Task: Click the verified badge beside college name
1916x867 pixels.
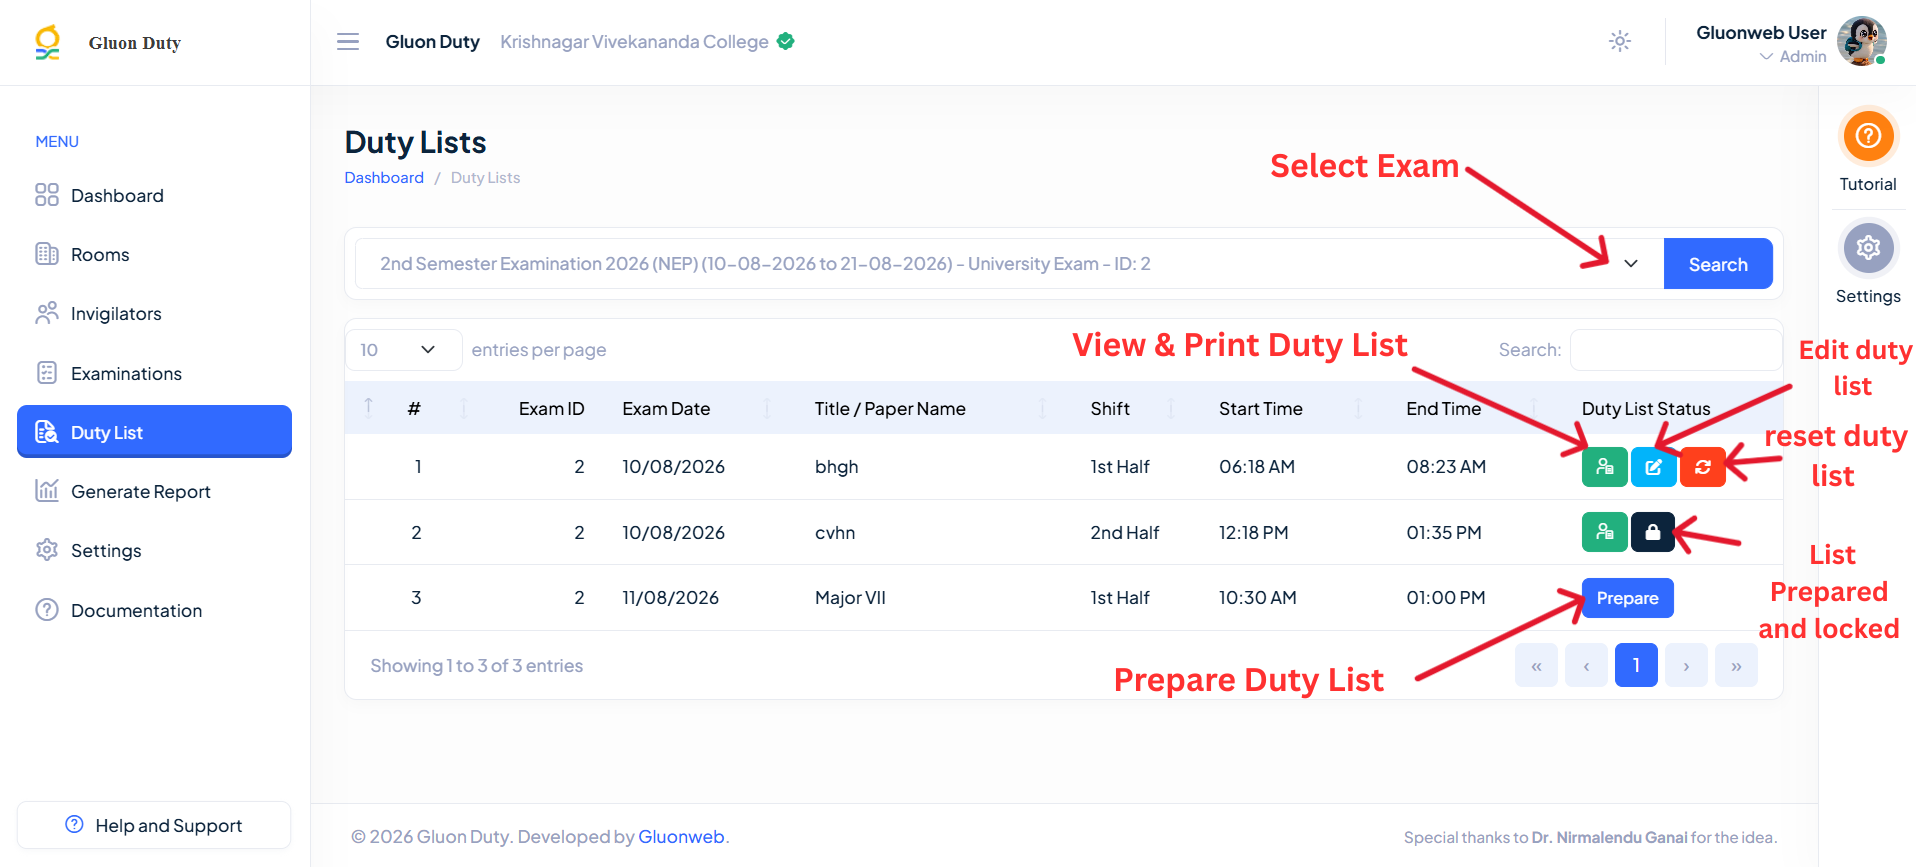Action: click(x=786, y=41)
